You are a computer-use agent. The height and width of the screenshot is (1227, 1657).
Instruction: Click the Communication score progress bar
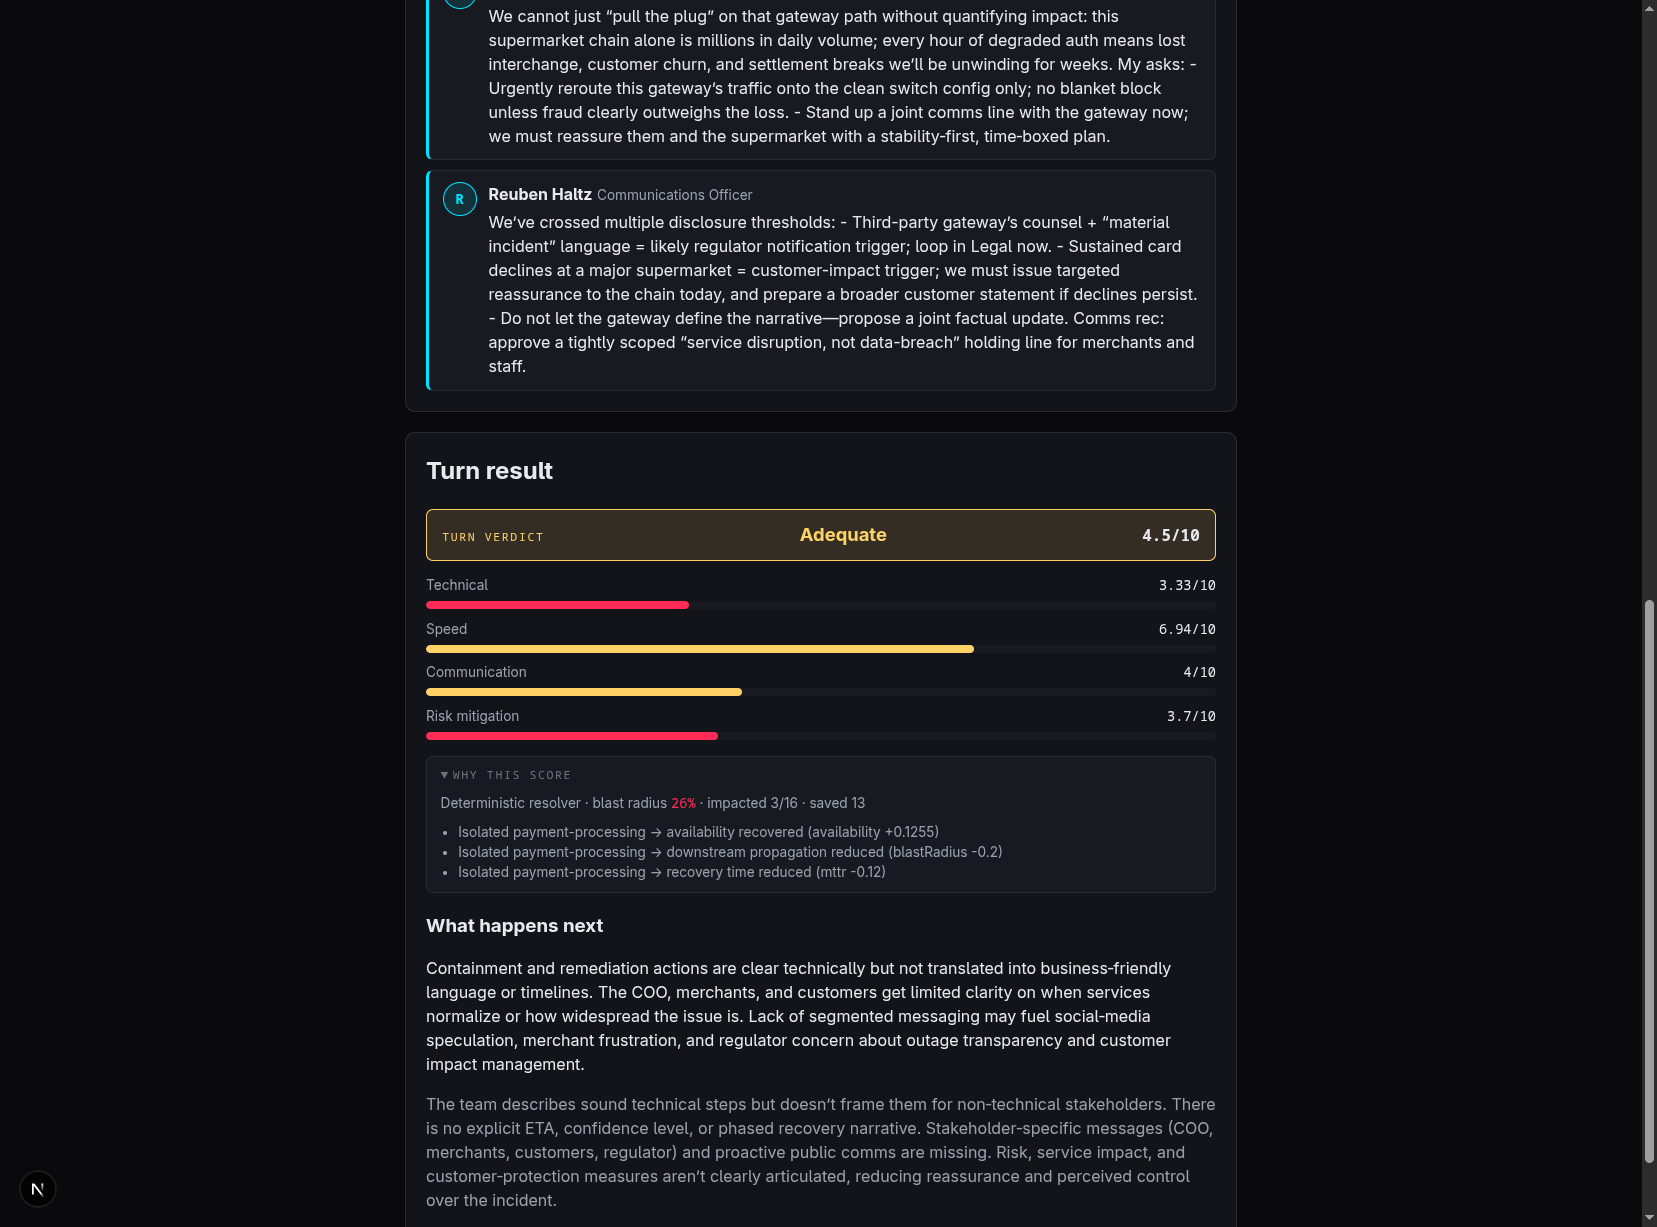pos(820,692)
